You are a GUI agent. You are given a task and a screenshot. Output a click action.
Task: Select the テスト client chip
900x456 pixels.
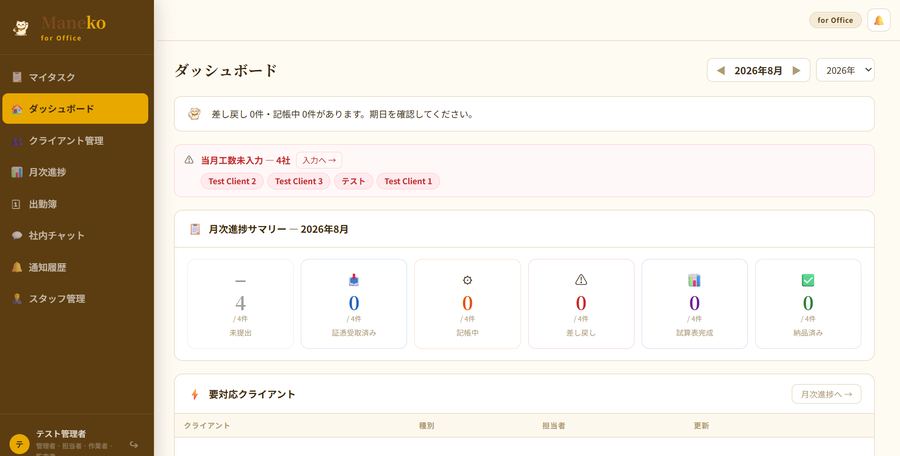point(354,181)
